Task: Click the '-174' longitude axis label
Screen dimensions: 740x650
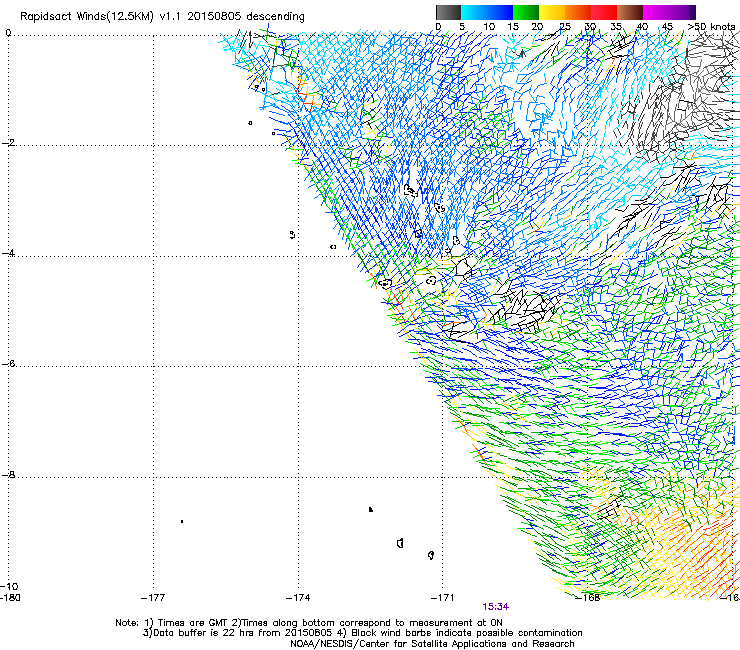Action: point(298,598)
